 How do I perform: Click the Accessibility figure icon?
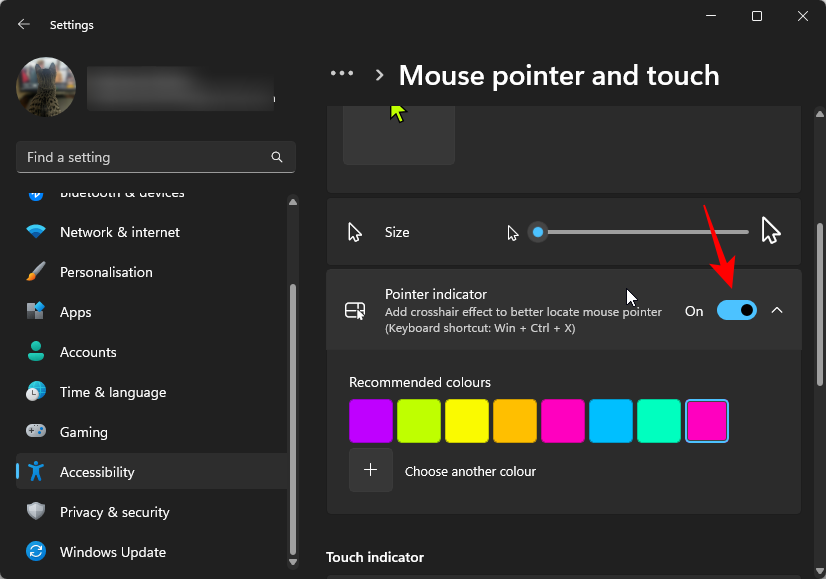(36, 471)
